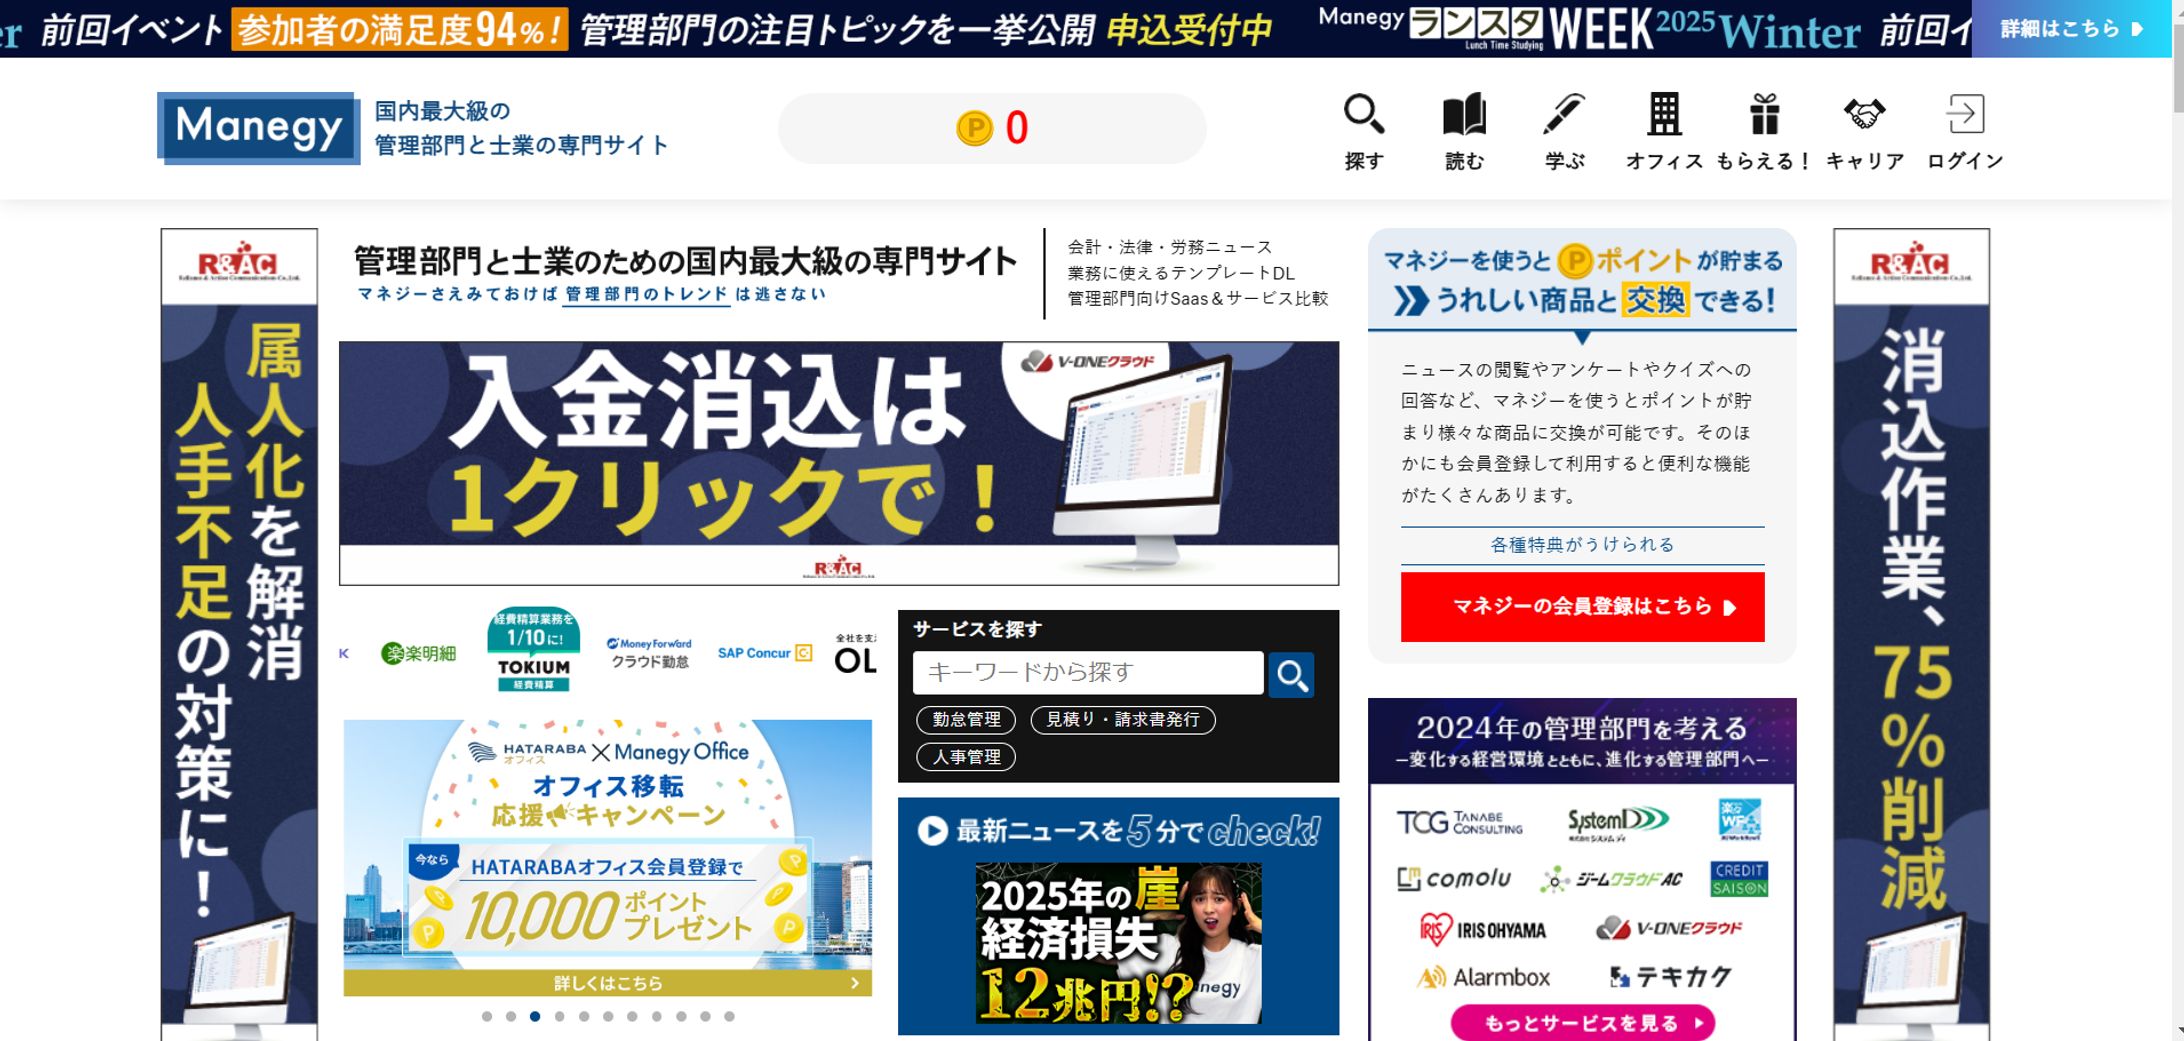The width and height of the screenshot is (2184, 1041).
Task: Click the 読む open book icon
Action: point(1464,115)
